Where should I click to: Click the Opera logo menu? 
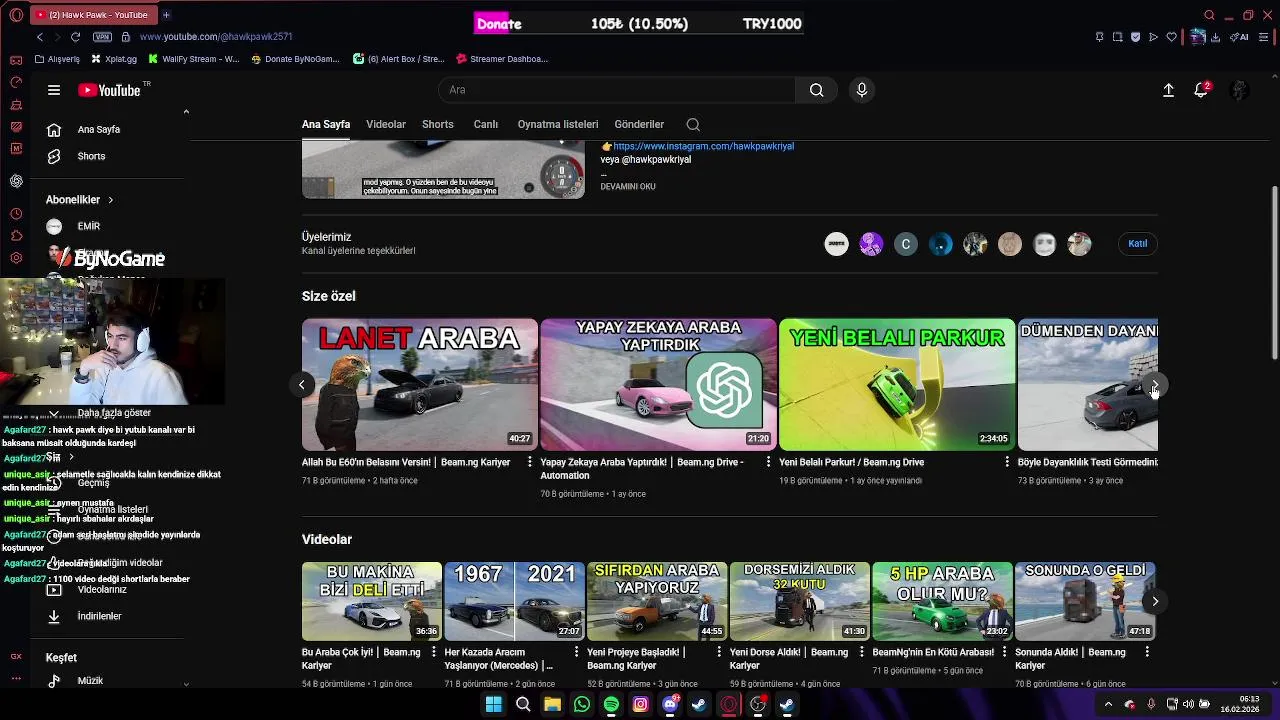(16, 15)
